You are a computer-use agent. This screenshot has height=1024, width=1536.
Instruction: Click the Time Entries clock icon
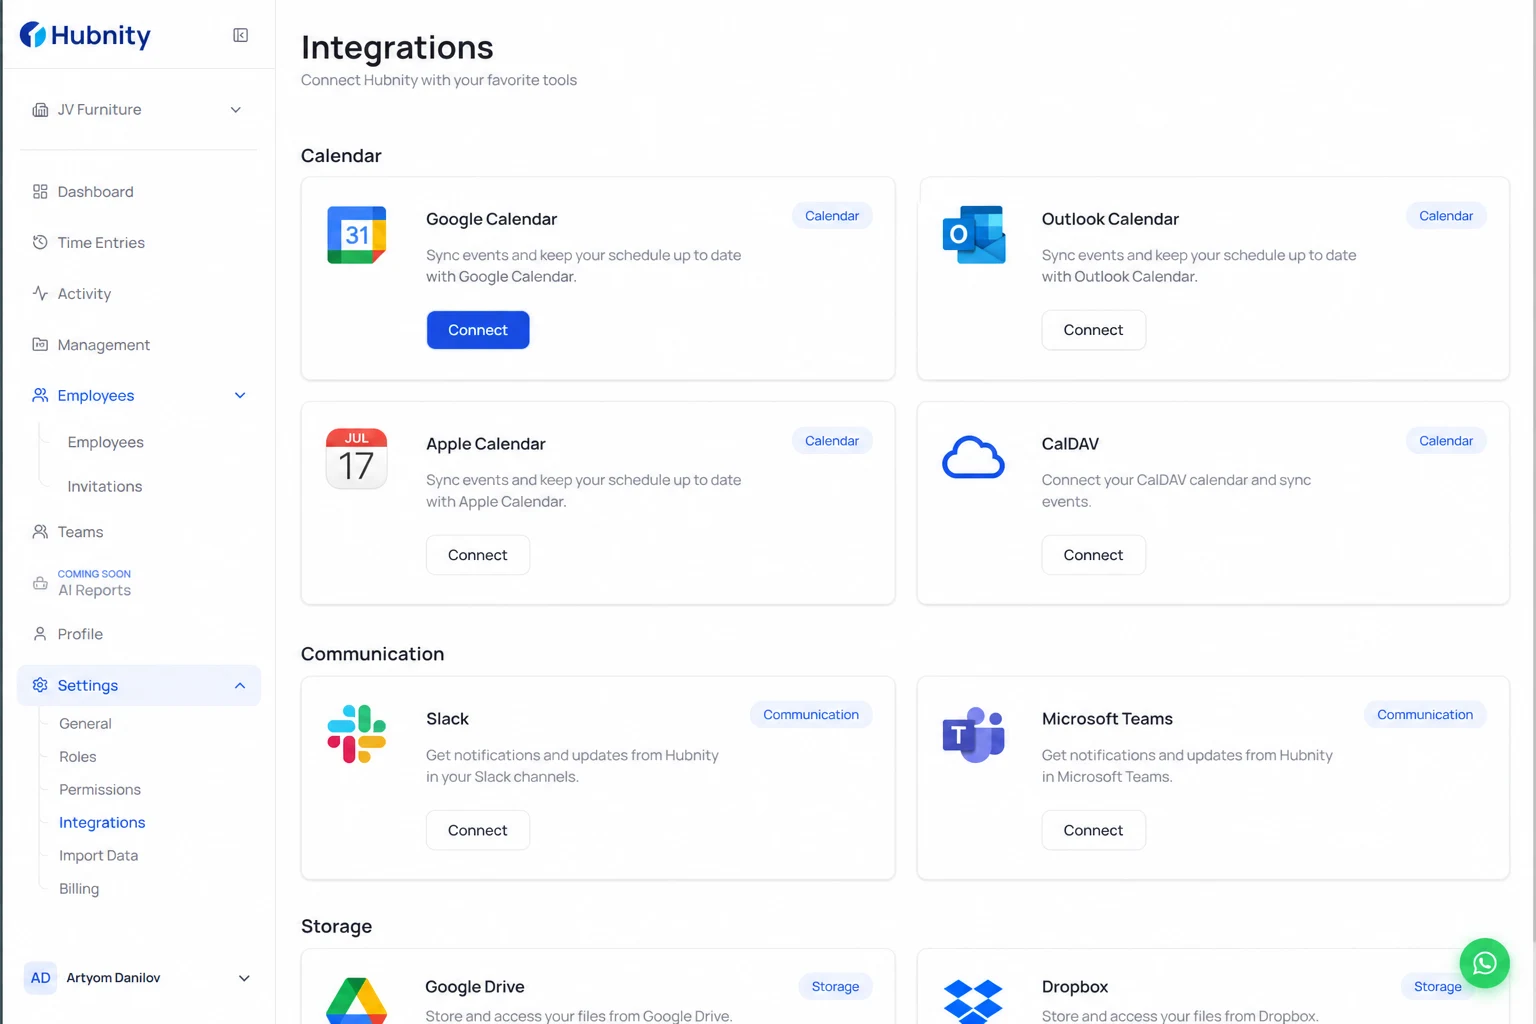click(x=40, y=243)
